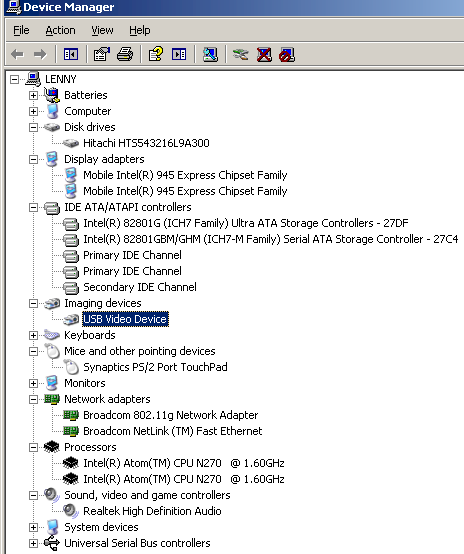Select the Computer category label
464x554 pixels.
[x=88, y=111]
